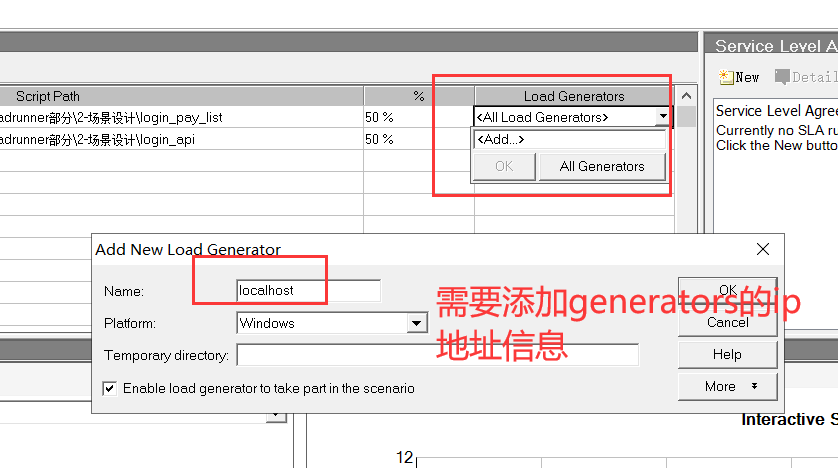Click the Script Path column header
Image resolution: width=838 pixels, height=468 pixels.
click(48, 96)
